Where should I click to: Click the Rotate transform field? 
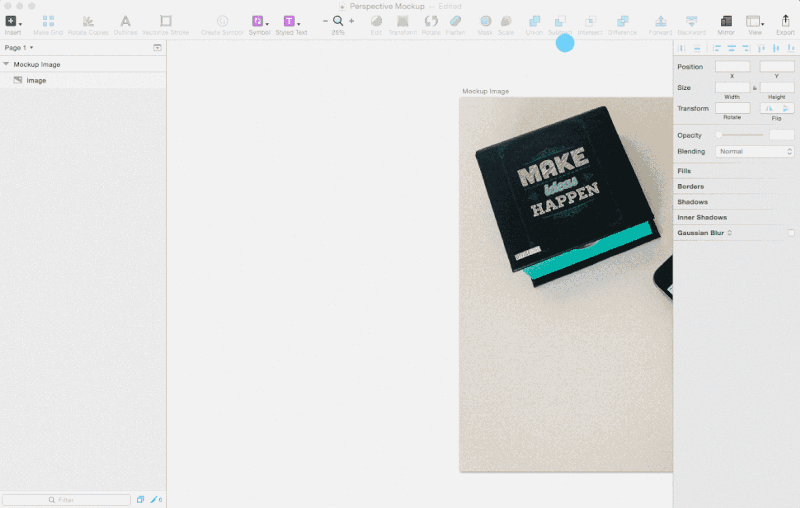coord(733,108)
